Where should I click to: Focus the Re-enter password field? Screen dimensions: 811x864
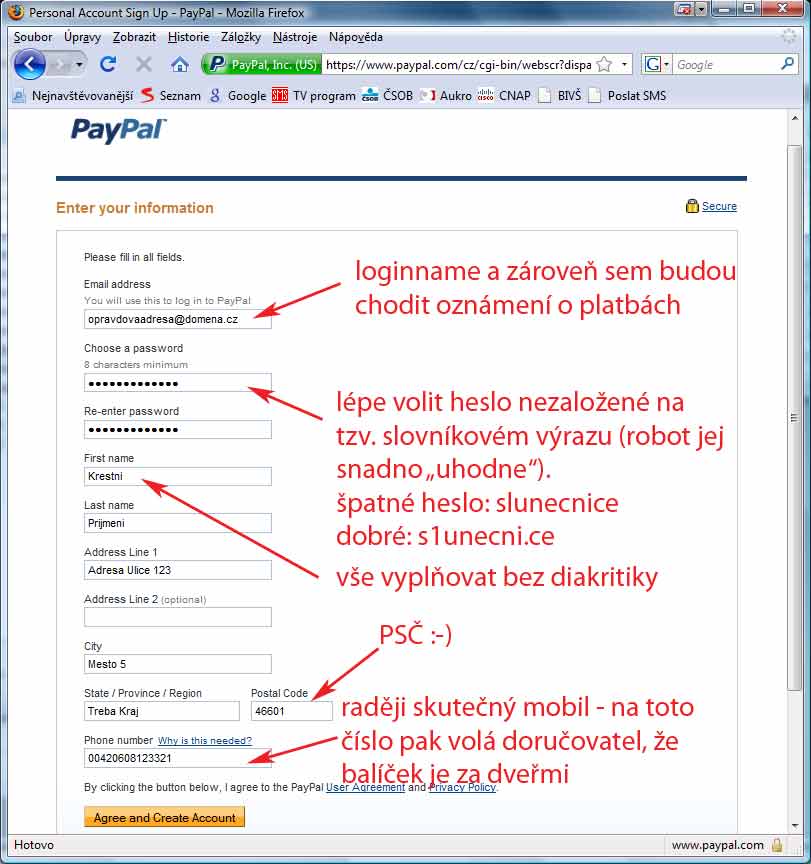(x=177, y=429)
